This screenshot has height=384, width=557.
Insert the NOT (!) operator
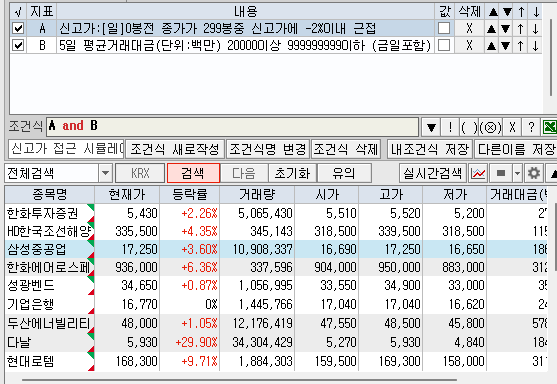tap(450, 127)
